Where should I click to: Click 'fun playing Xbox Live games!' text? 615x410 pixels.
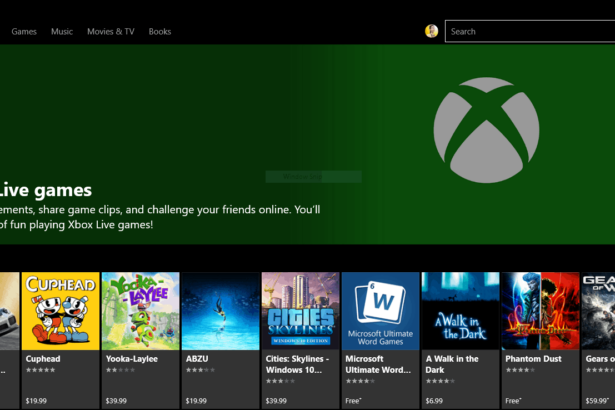click(x=82, y=224)
